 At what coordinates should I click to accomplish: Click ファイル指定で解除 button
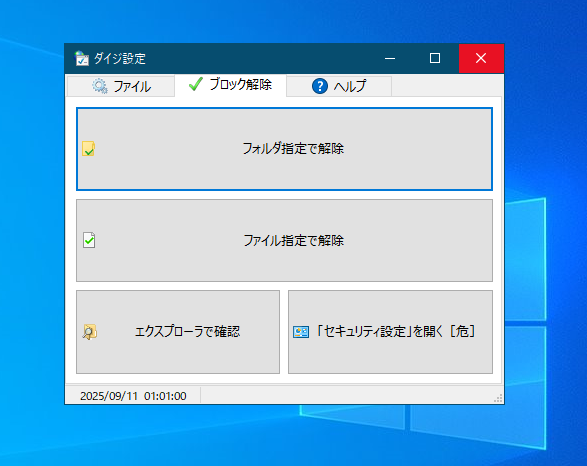(284, 240)
